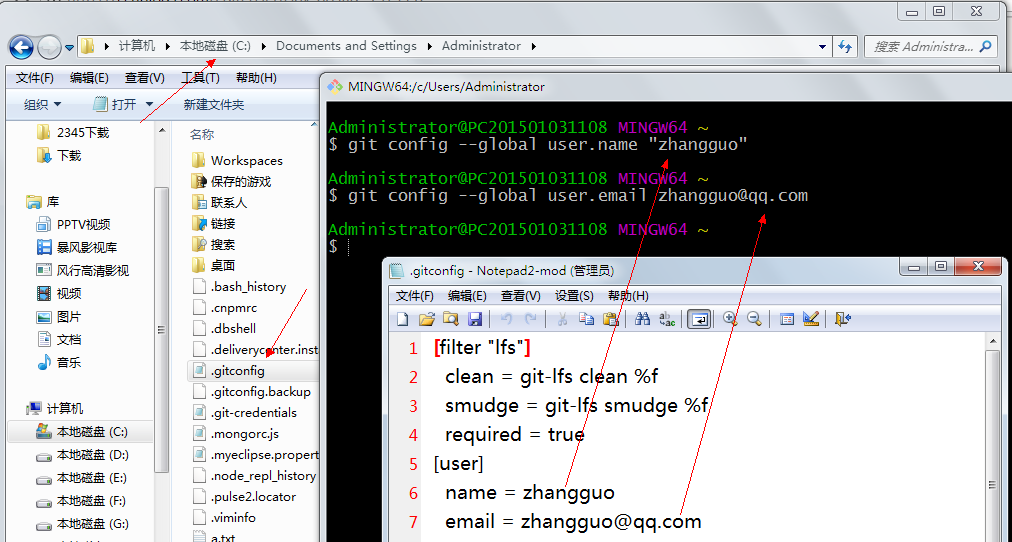This screenshot has width=1012, height=542.
Task: Click Administrator in the address bar path
Action: tap(481, 46)
